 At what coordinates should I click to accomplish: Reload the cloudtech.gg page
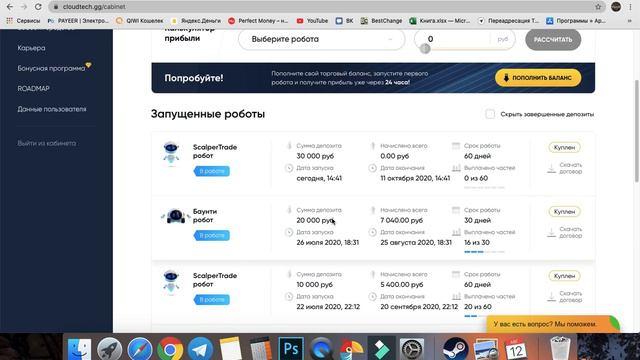(x=38, y=7)
